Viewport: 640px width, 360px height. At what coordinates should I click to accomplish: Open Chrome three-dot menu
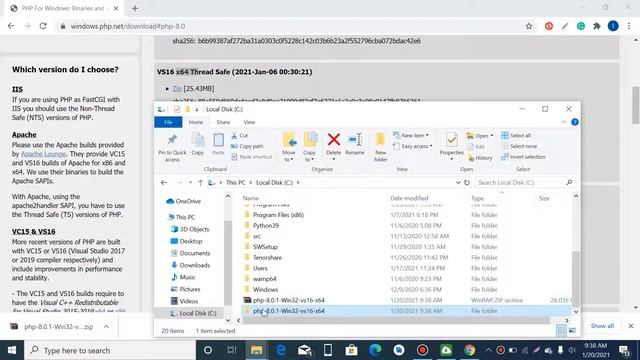pos(629,26)
